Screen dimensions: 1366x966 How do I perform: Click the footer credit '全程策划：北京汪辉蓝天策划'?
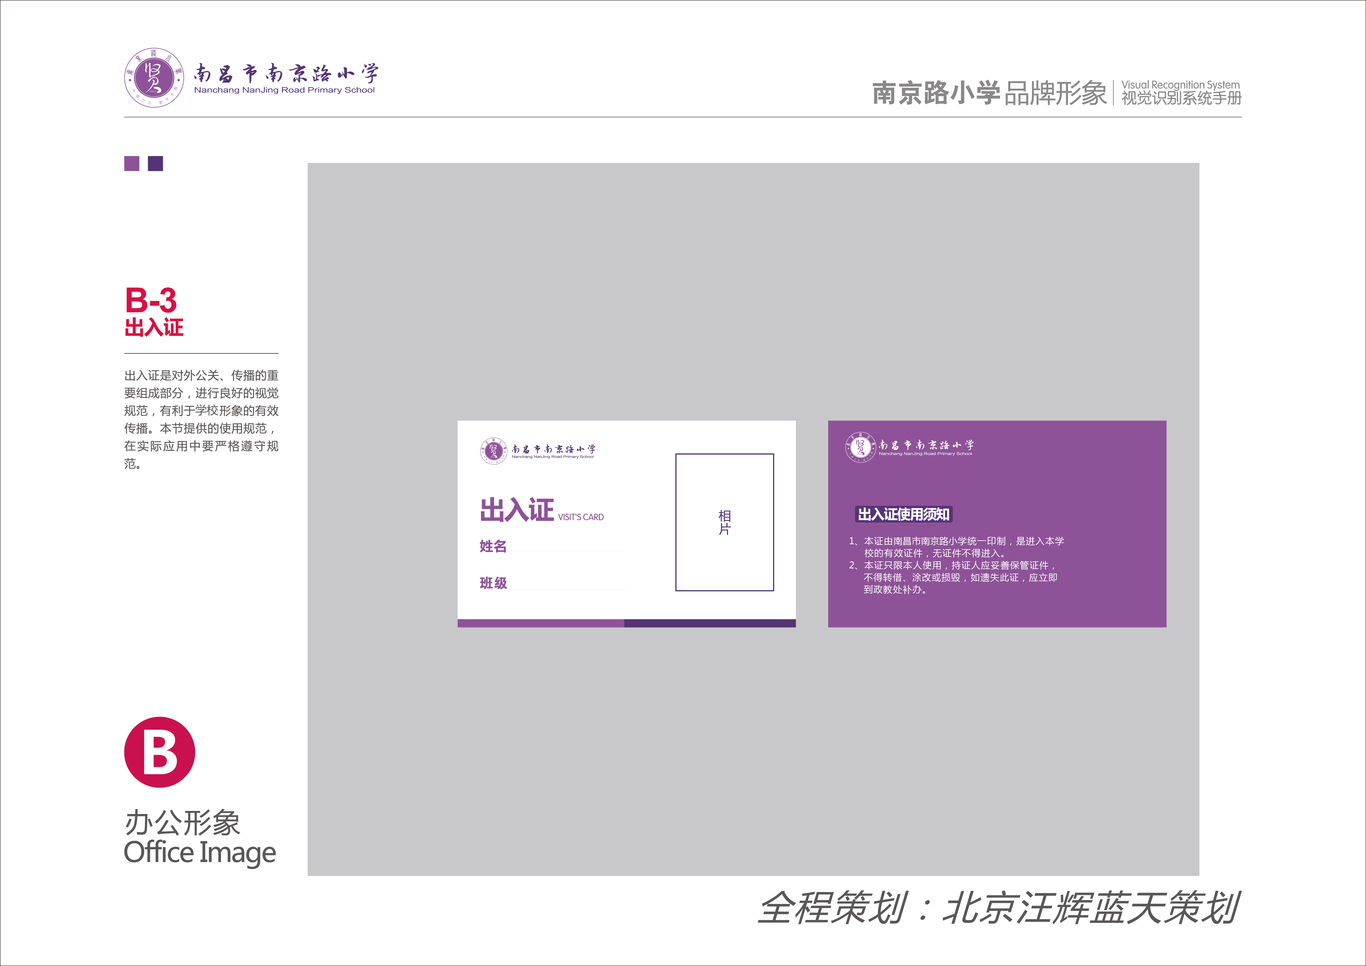[998, 908]
